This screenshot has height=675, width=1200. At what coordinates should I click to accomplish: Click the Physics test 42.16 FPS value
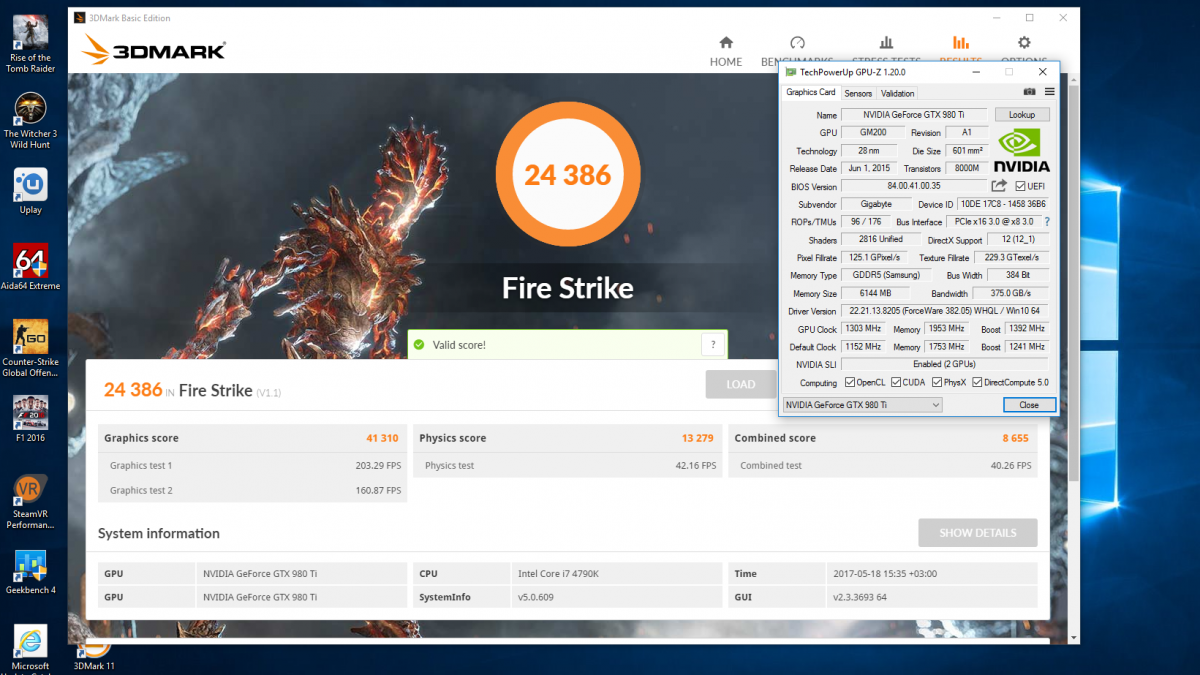(x=696, y=466)
